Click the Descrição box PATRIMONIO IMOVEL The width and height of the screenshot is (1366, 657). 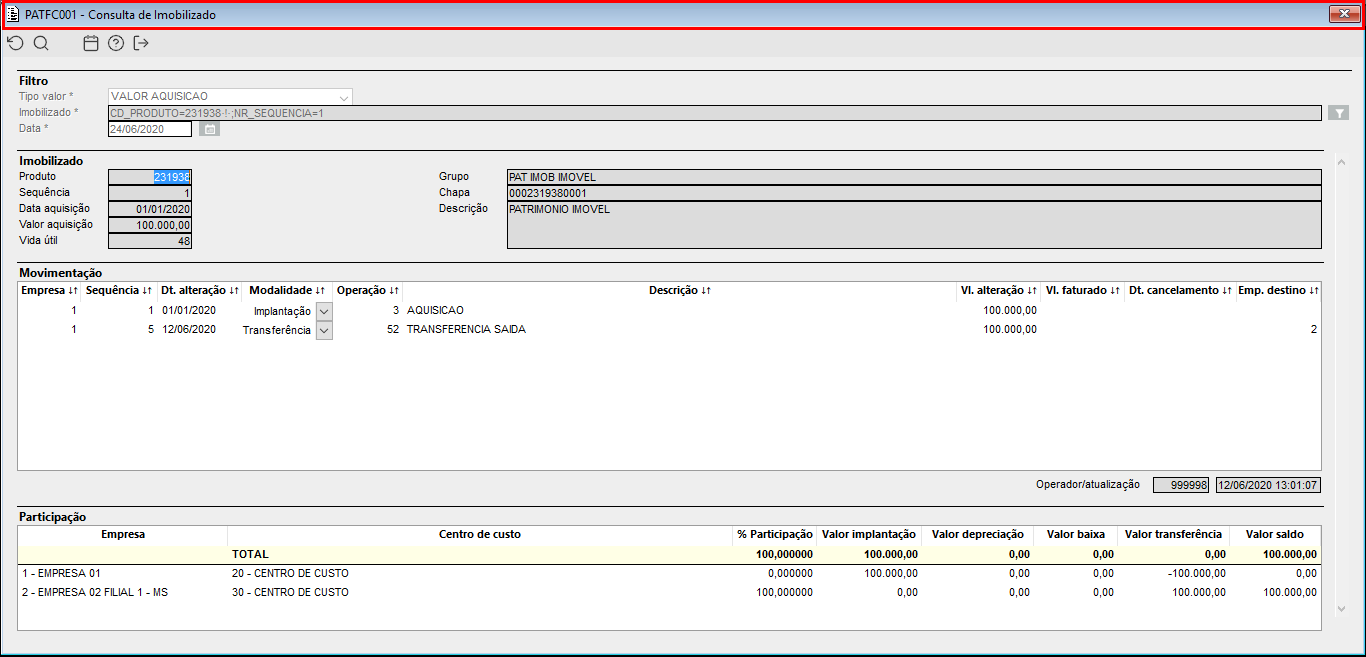pyautogui.click(x=914, y=225)
